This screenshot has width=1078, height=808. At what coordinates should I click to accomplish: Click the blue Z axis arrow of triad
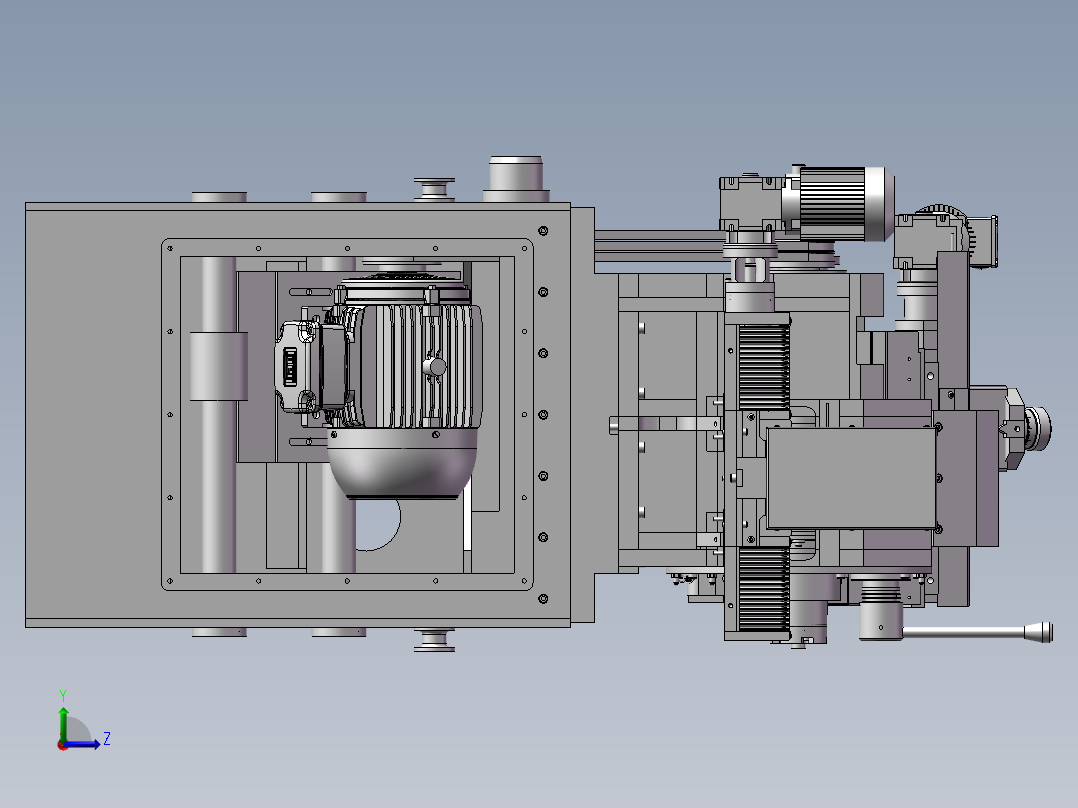pos(83,744)
